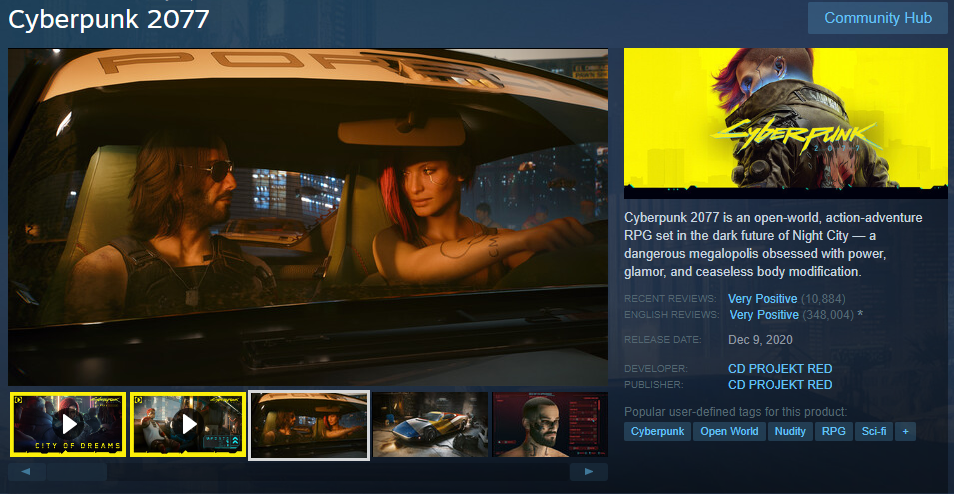Click the thumbnail strip scrollbar handle
954x494 pixels.
pos(77,471)
